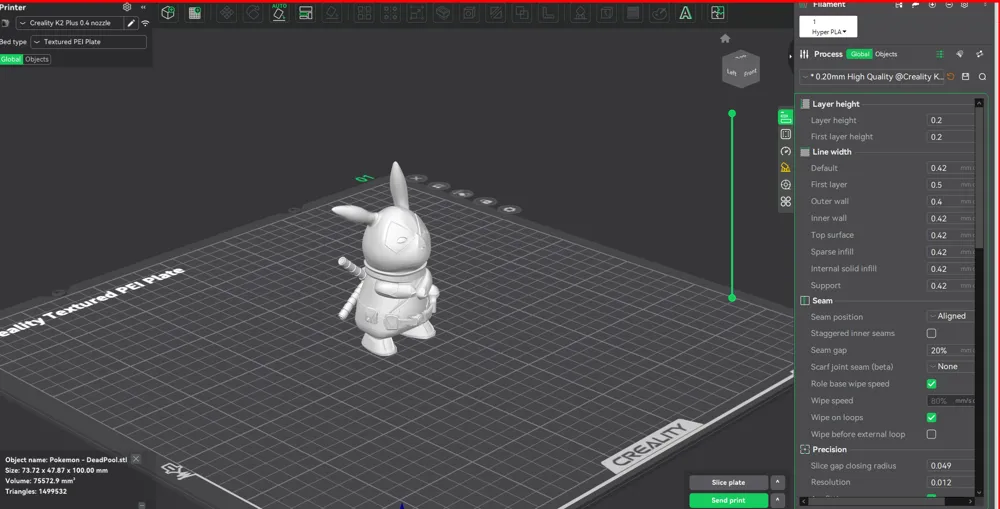
Task: Reset the process preset changes
Action: [950, 77]
